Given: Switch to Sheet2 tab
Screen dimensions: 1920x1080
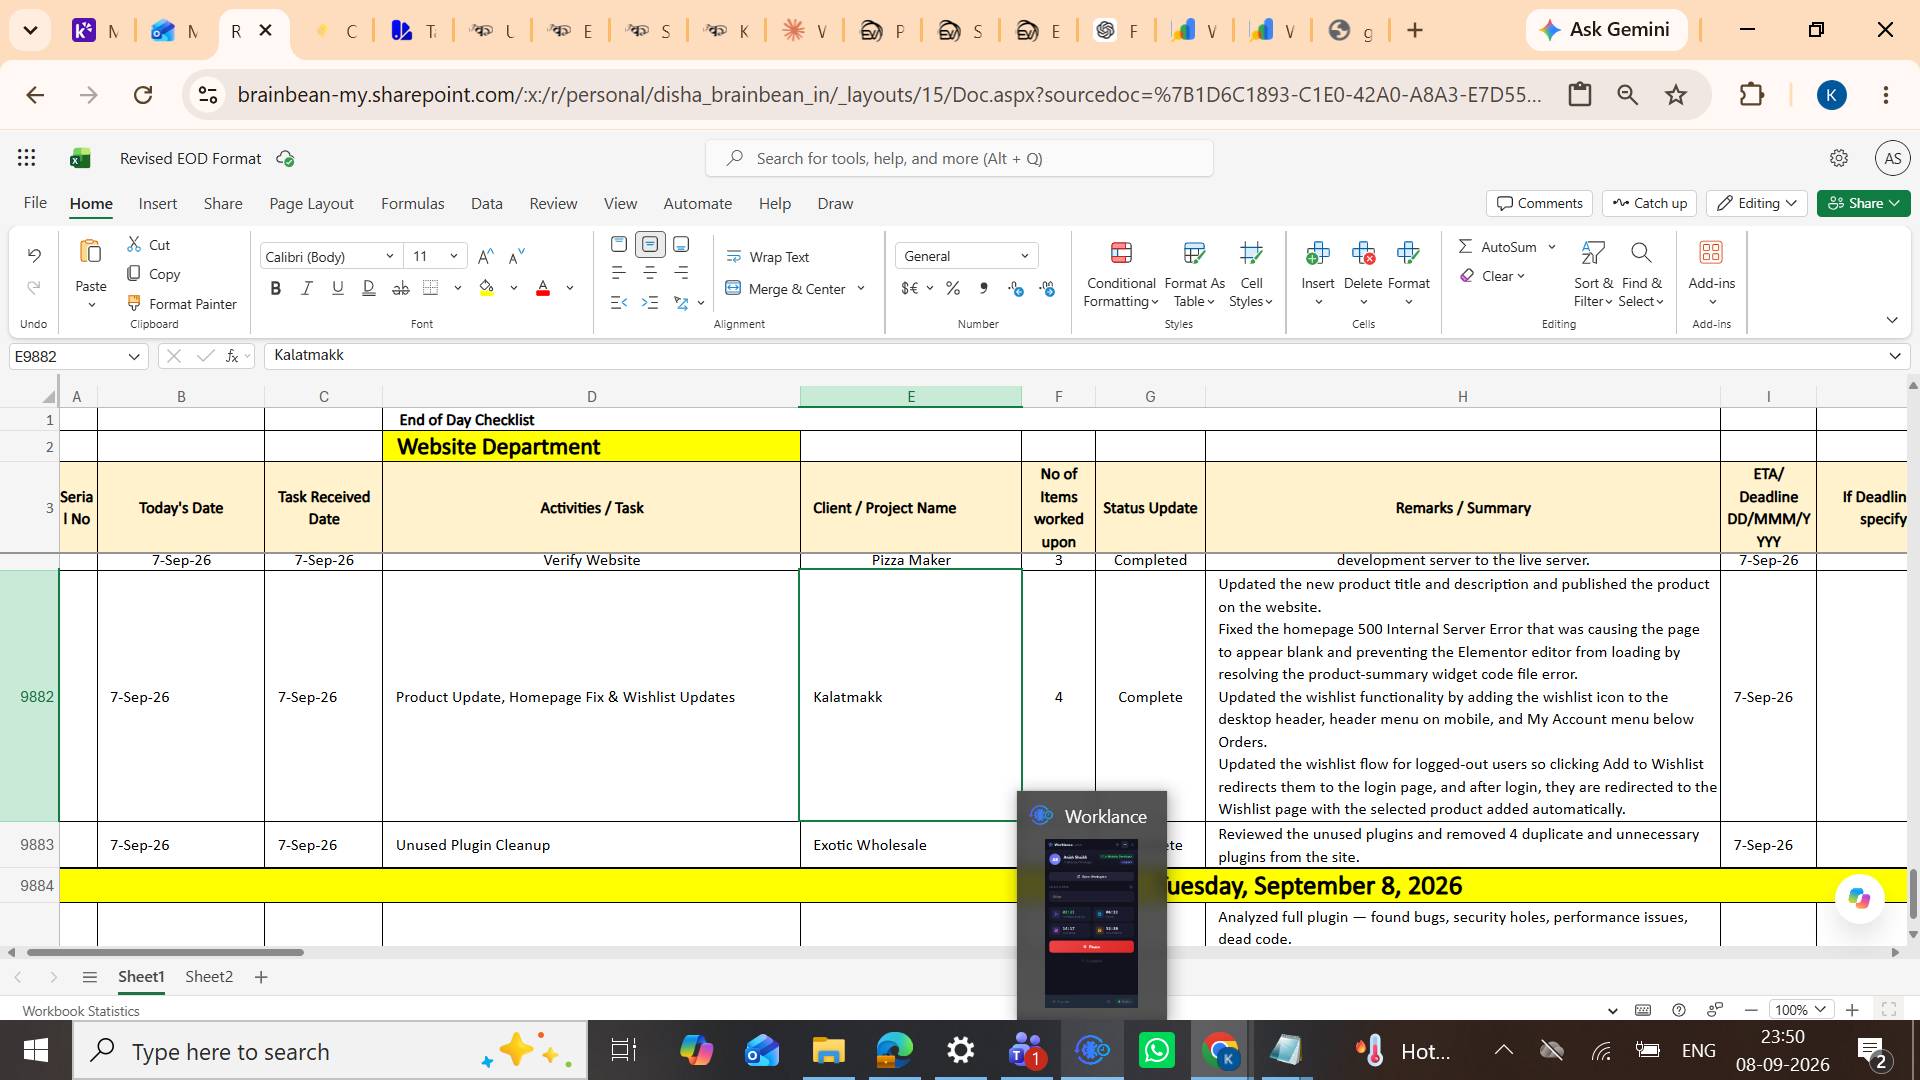Looking at the screenshot, I should (209, 976).
